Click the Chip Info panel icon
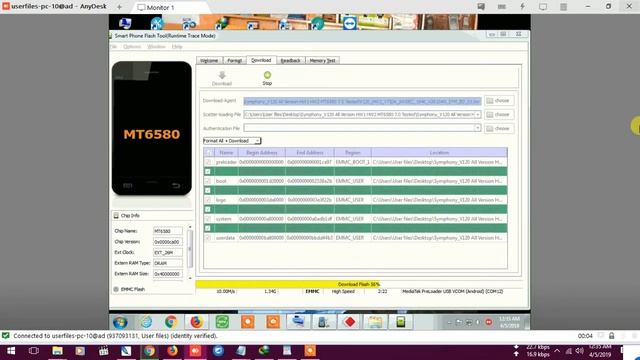 tap(116, 216)
